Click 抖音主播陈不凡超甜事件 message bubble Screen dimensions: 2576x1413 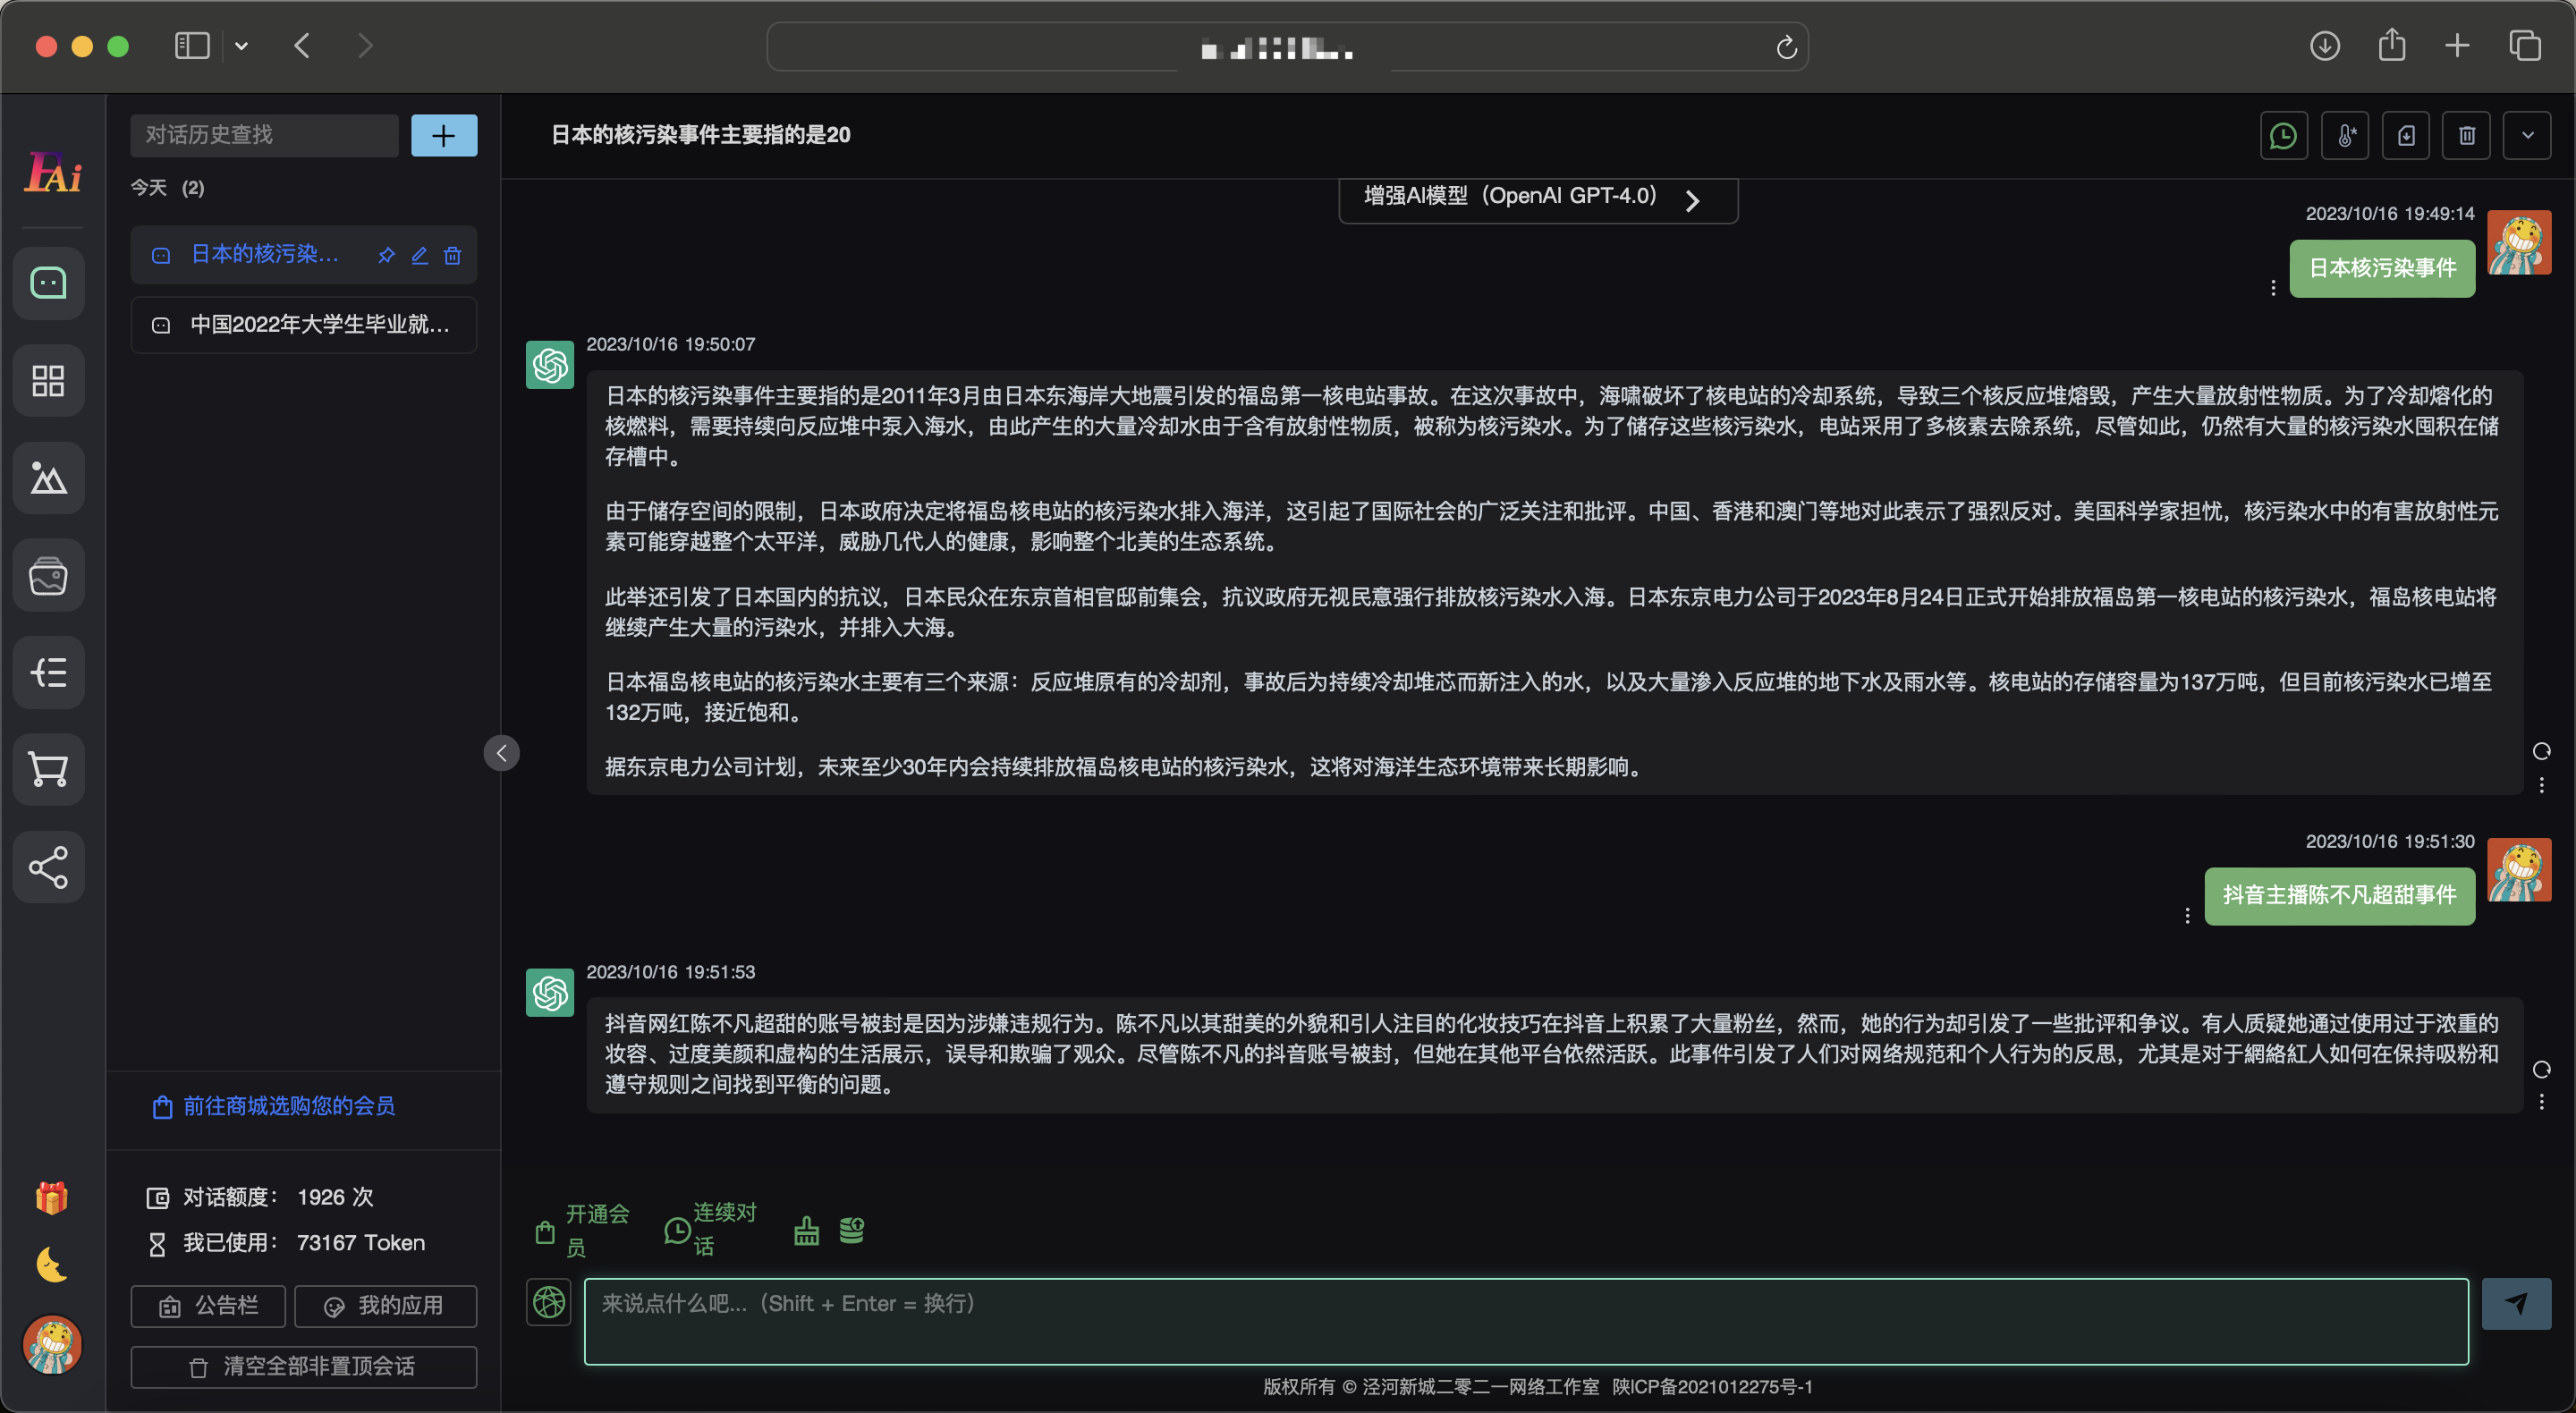[2339, 896]
